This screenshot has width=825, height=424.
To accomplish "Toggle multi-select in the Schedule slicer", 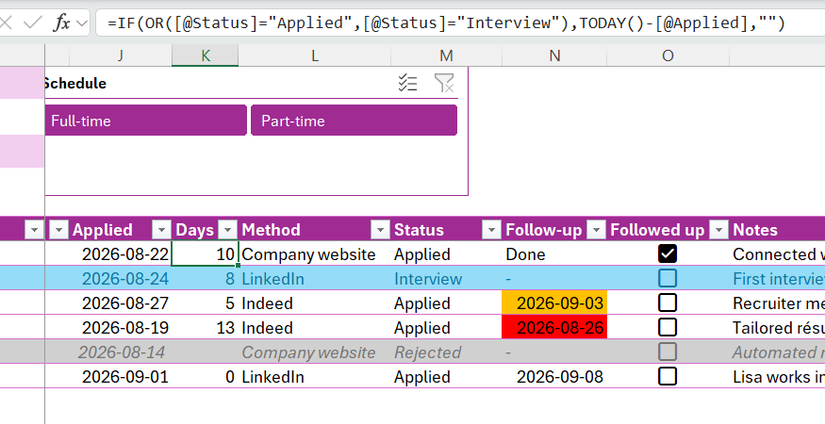I will (x=407, y=83).
